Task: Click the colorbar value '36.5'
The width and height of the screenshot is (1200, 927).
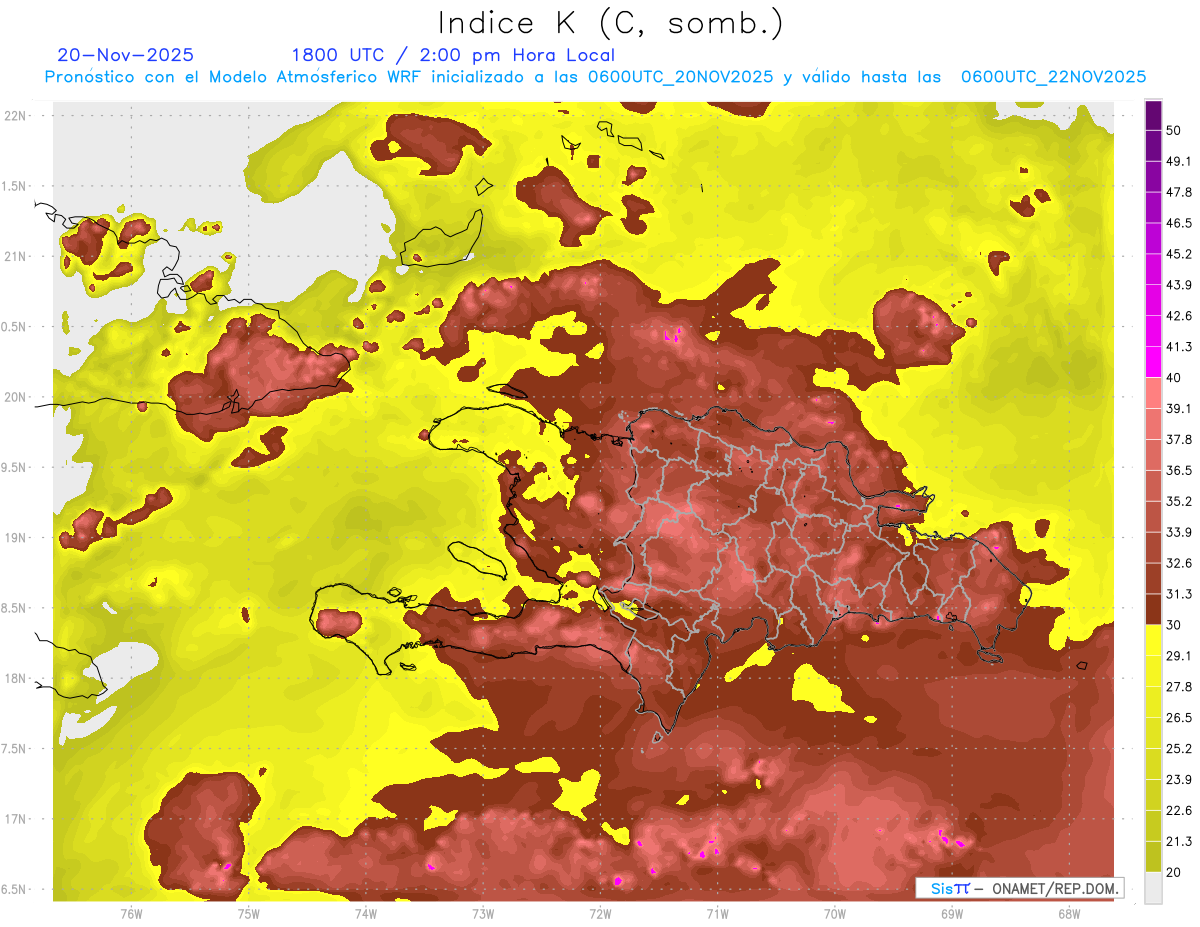Action: [x=1179, y=470]
